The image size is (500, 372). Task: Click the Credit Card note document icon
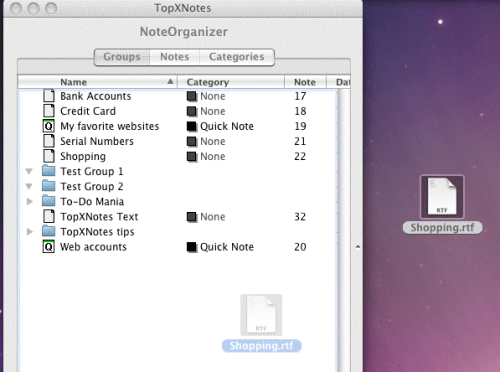click(x=49, y=111)
